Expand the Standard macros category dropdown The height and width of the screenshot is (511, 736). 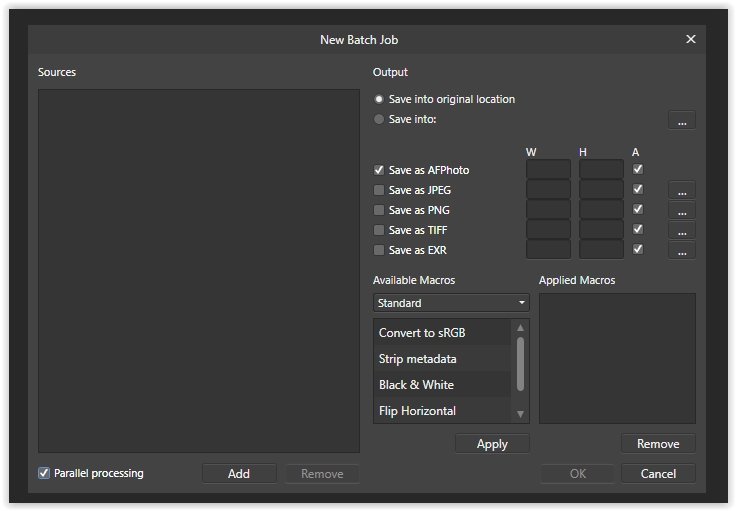click(x=451, y=303)
